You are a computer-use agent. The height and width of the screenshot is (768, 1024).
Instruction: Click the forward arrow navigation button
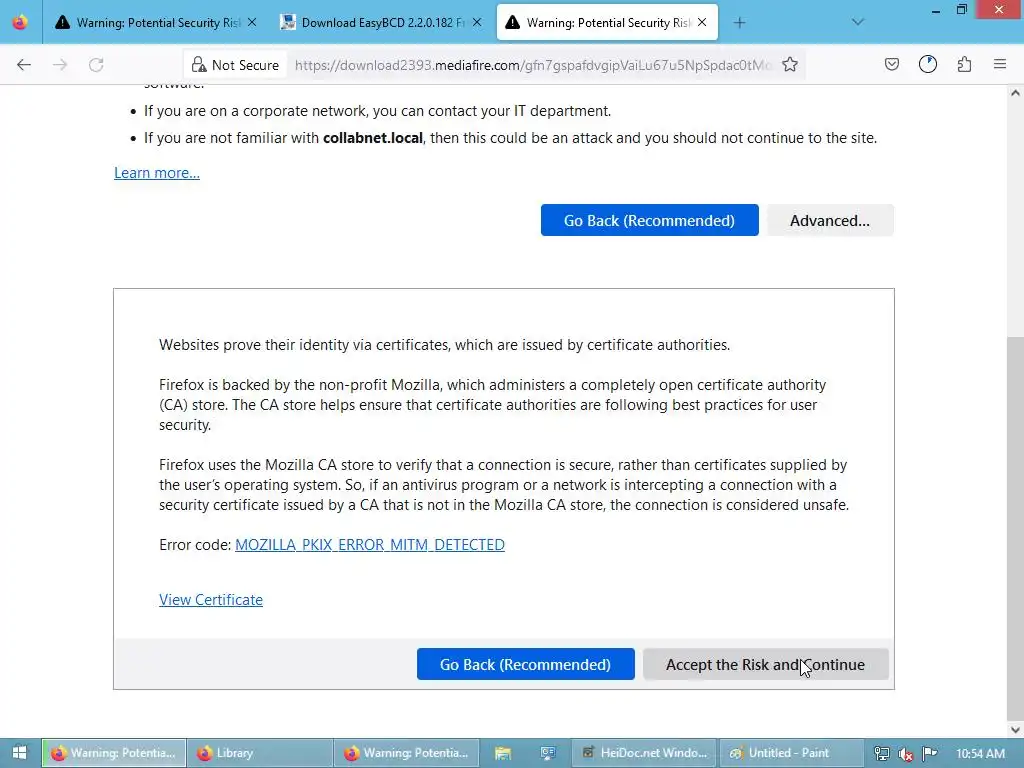point(60,65)
